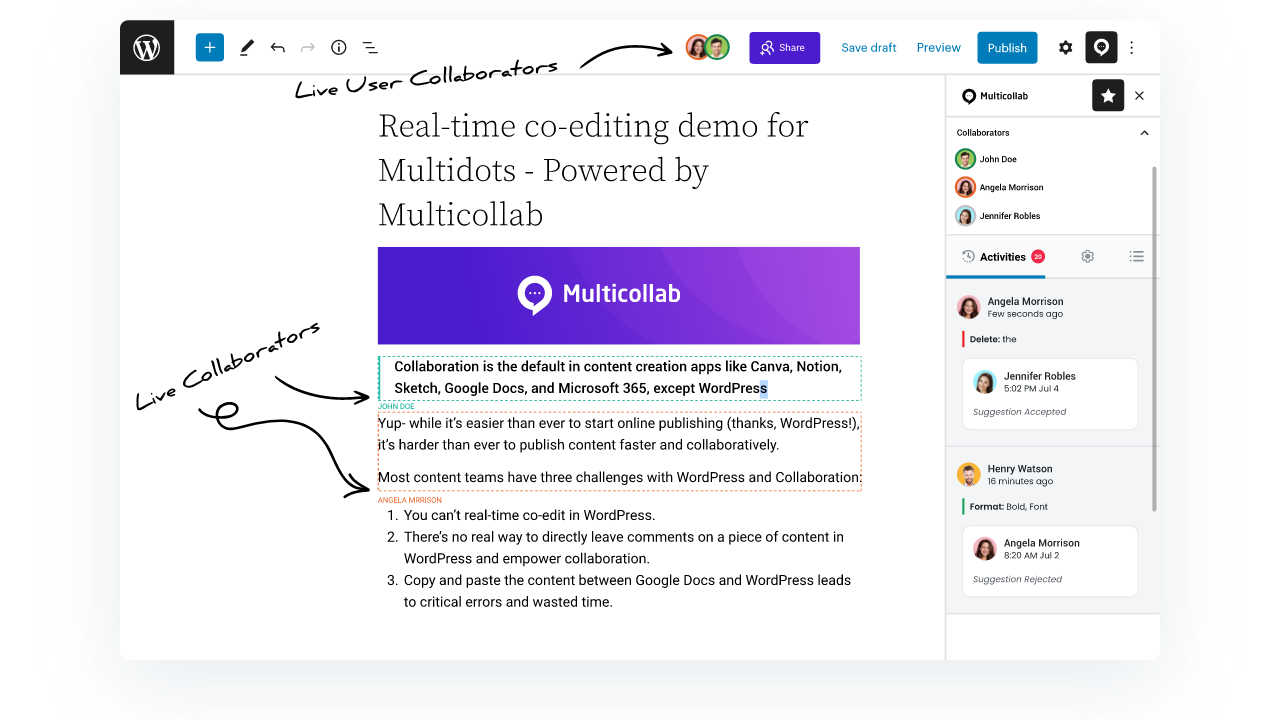The image size is (1280, 720).
Task: Click the WordPress logo icon
Action: (x=147, y=47)
